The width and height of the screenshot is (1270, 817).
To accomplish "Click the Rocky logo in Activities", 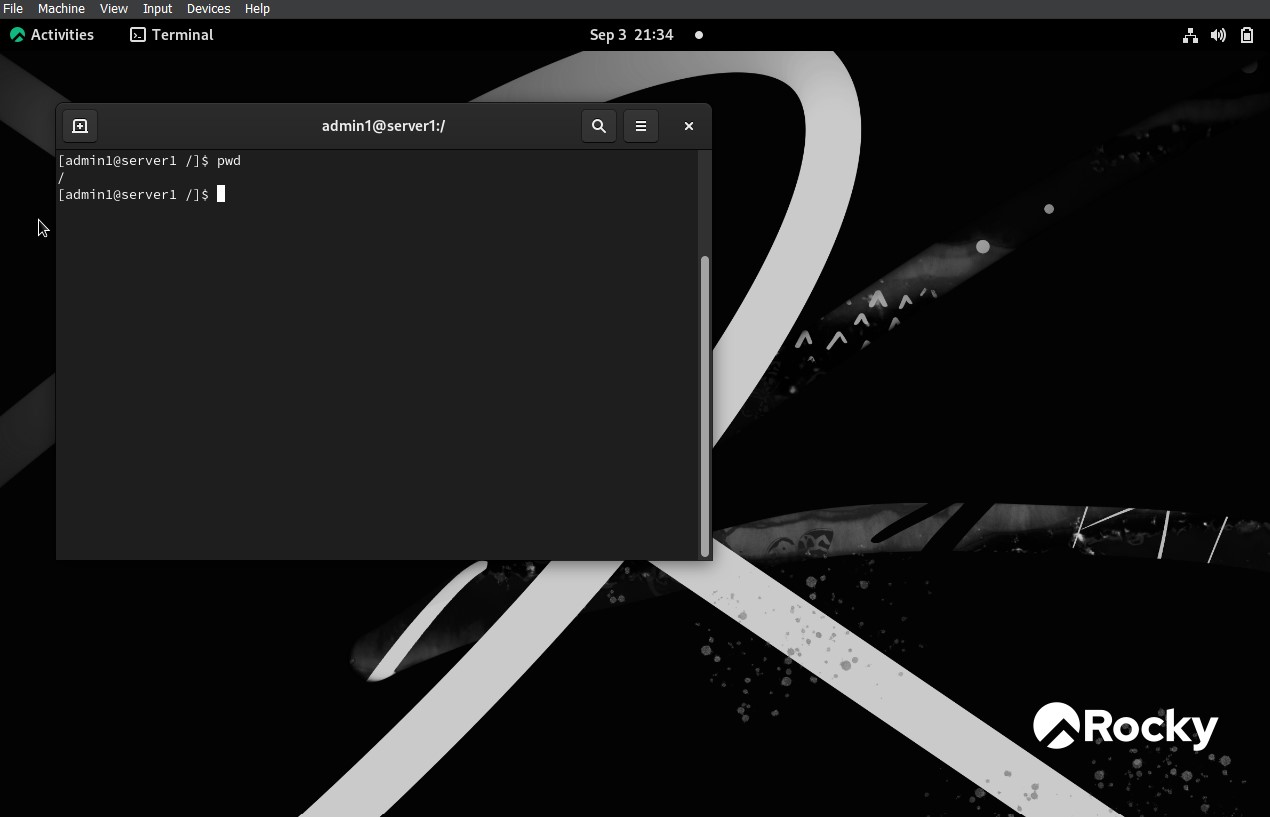I will [x=17, y=35].
